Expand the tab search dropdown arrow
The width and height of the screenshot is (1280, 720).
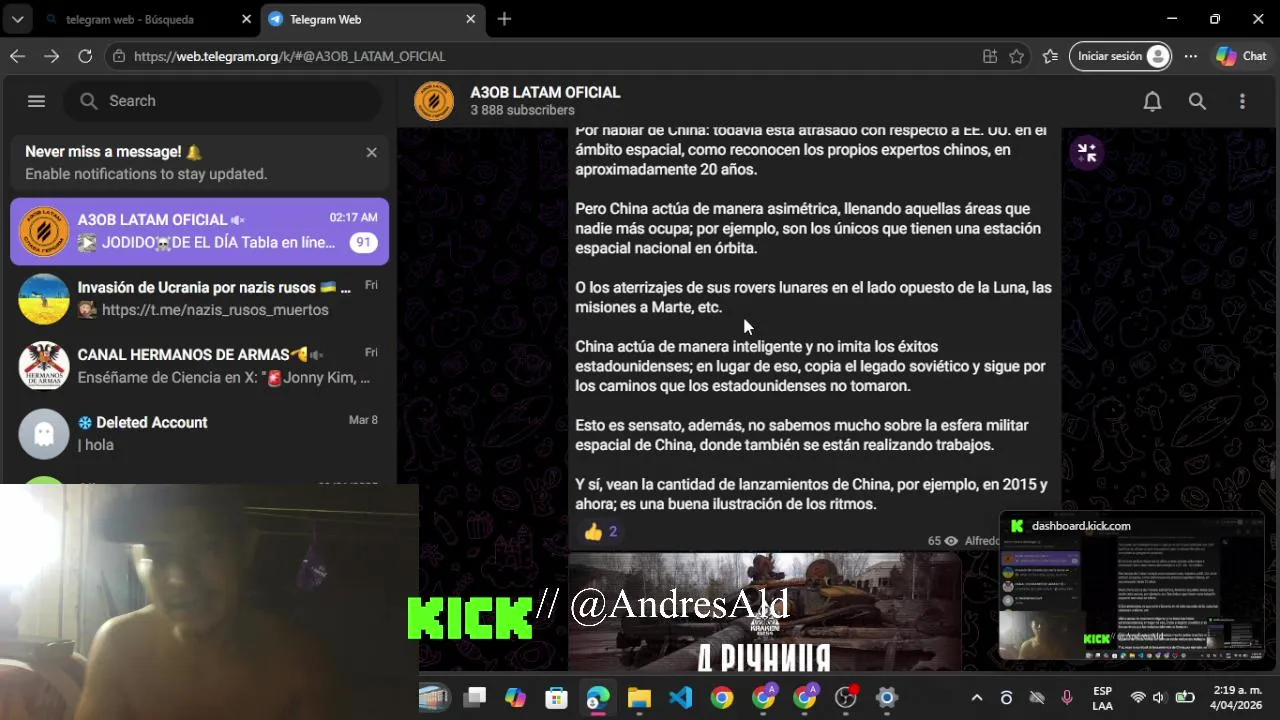[x=17, y=19]
